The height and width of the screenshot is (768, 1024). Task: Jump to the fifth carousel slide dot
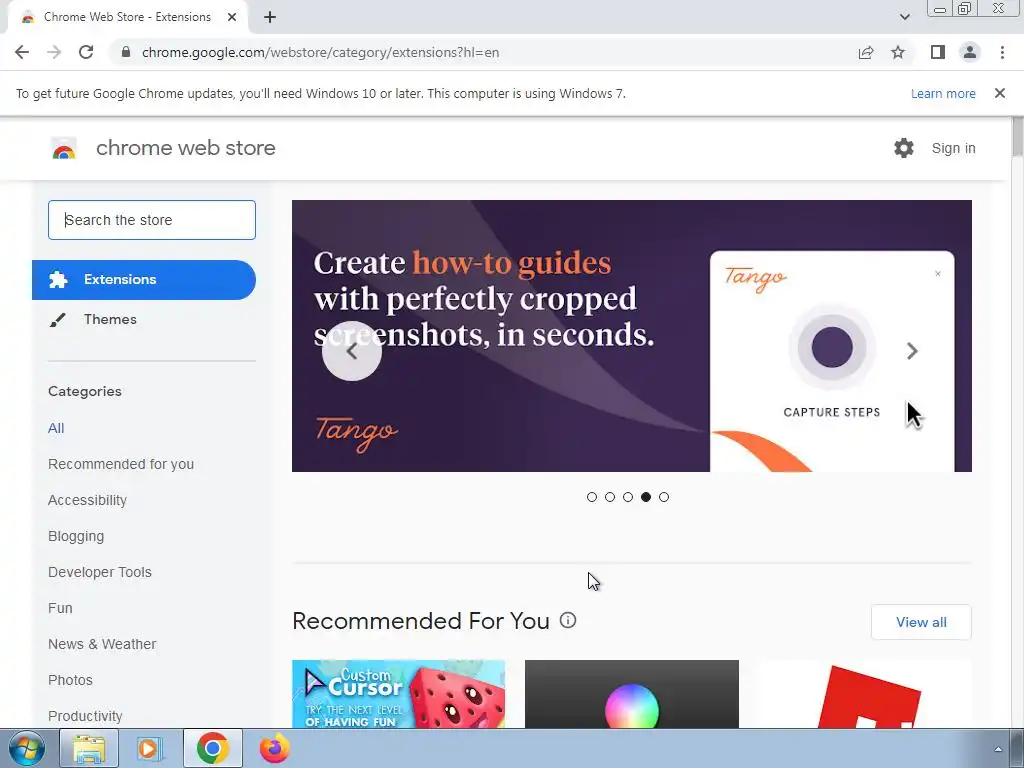(x=664, y=497)
